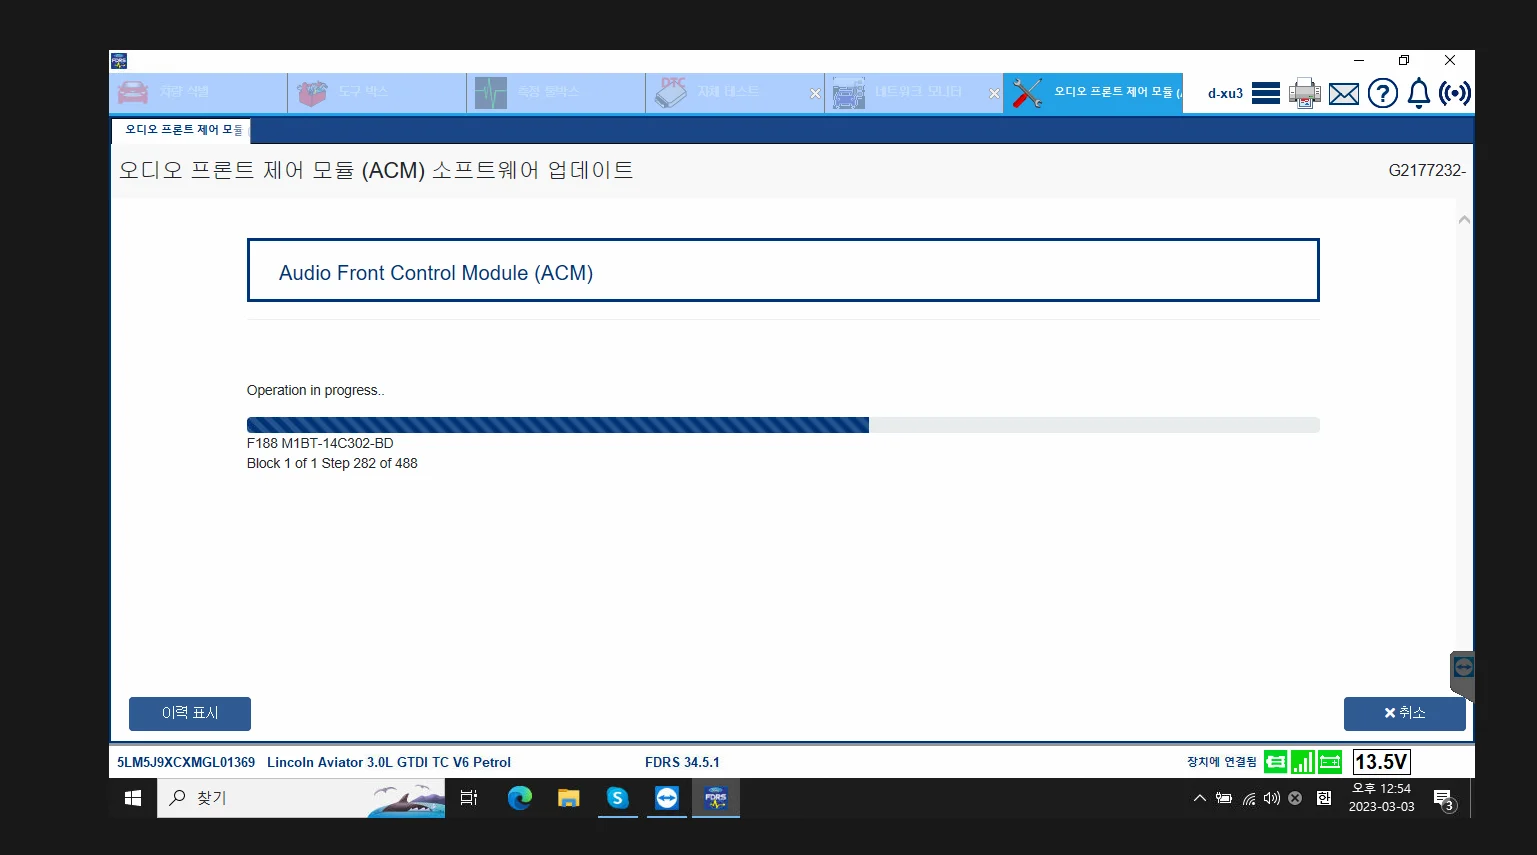
Task: Switch the Korean 한 input mode indicator
Action: tap(1324, 798)
